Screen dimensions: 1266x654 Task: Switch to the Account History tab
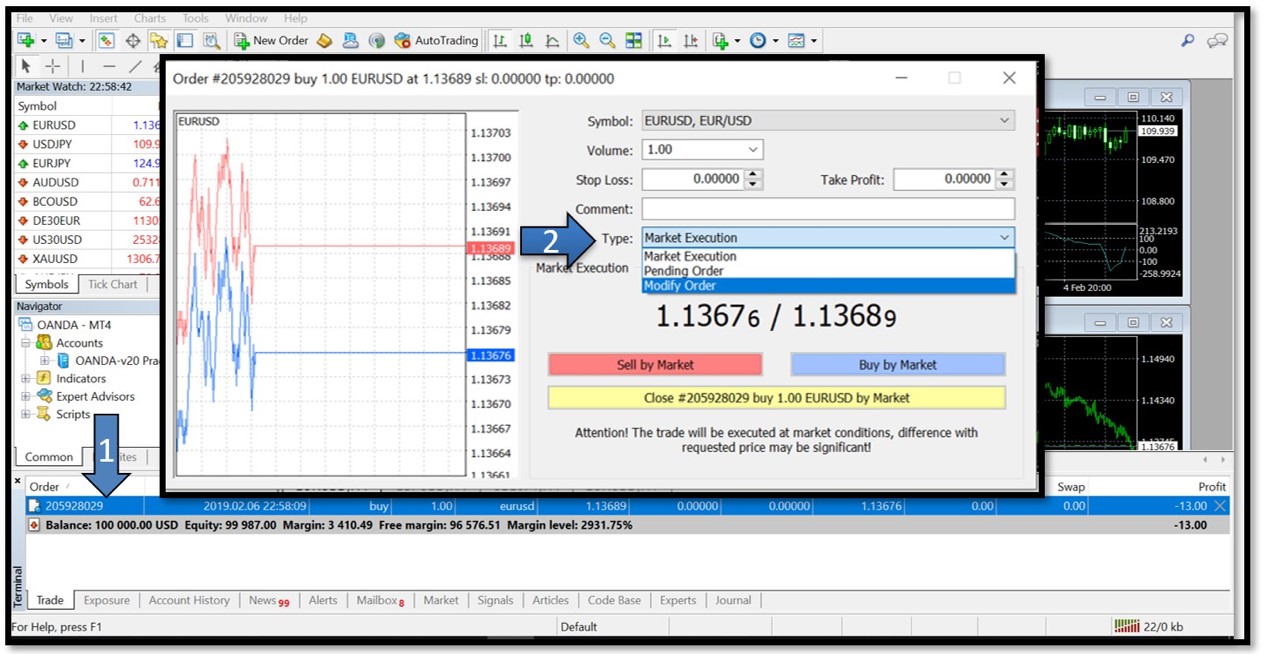coord(189,600)
